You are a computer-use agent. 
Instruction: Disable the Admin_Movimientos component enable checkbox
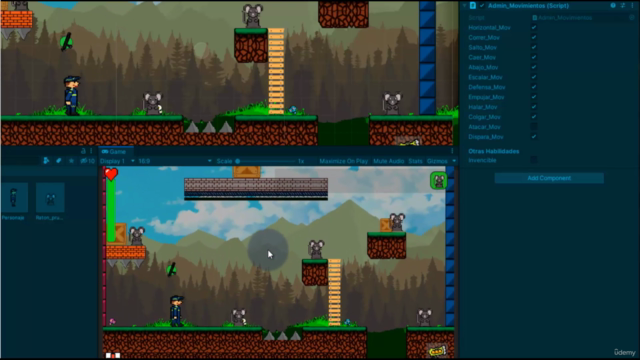tap(482, 6)
